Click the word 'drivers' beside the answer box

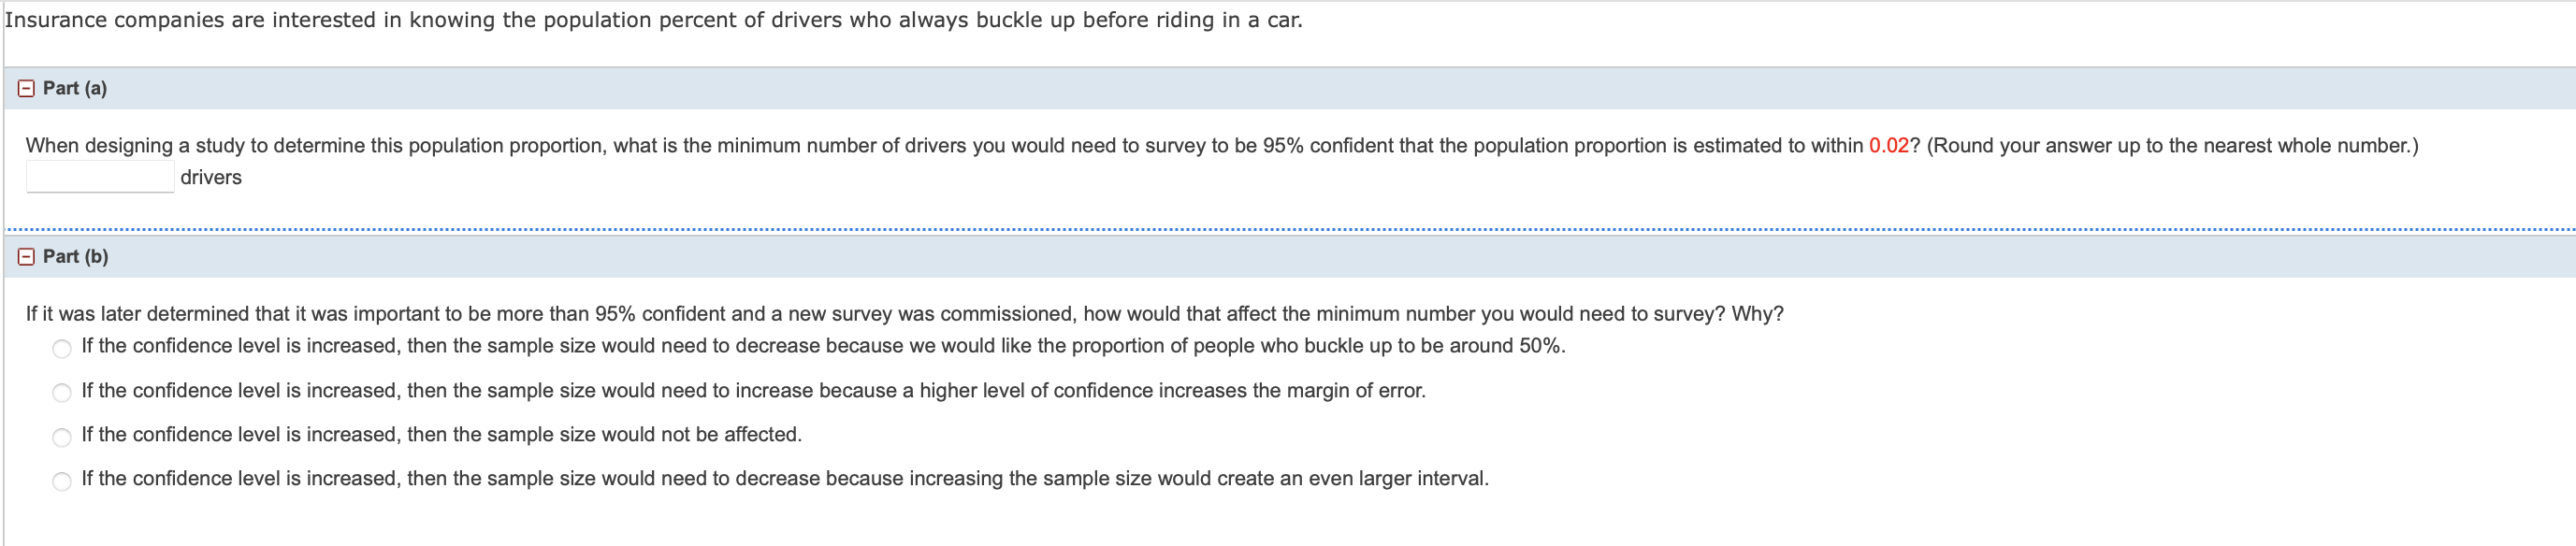pos(211,178)
